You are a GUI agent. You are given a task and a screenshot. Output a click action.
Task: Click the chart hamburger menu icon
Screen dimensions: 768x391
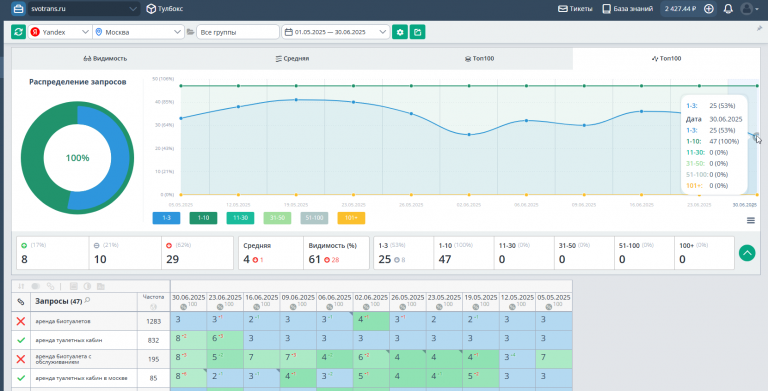pos(751,220)
